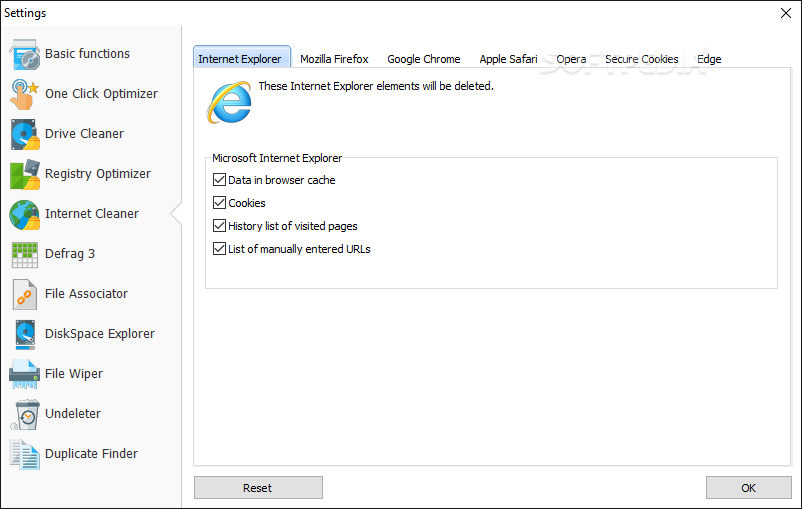802x509 pixels.
Task: Click the File Wiper shredder icon
Action: [25, 374]
